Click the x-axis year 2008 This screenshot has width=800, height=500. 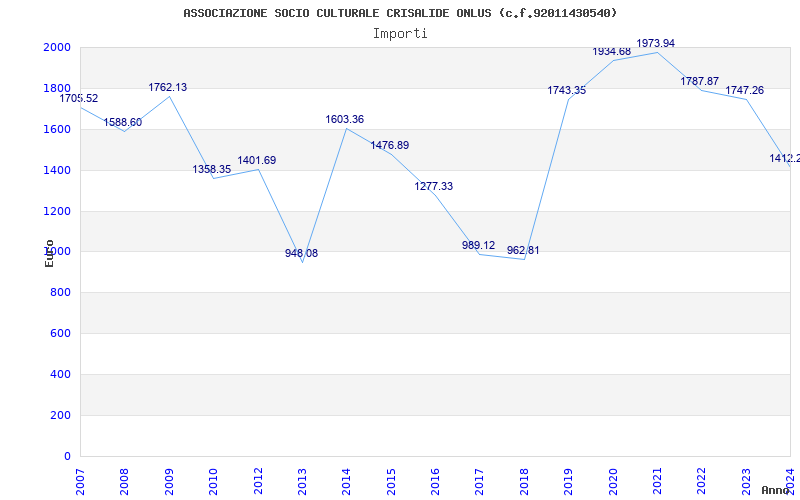click(x=124, y=482)
